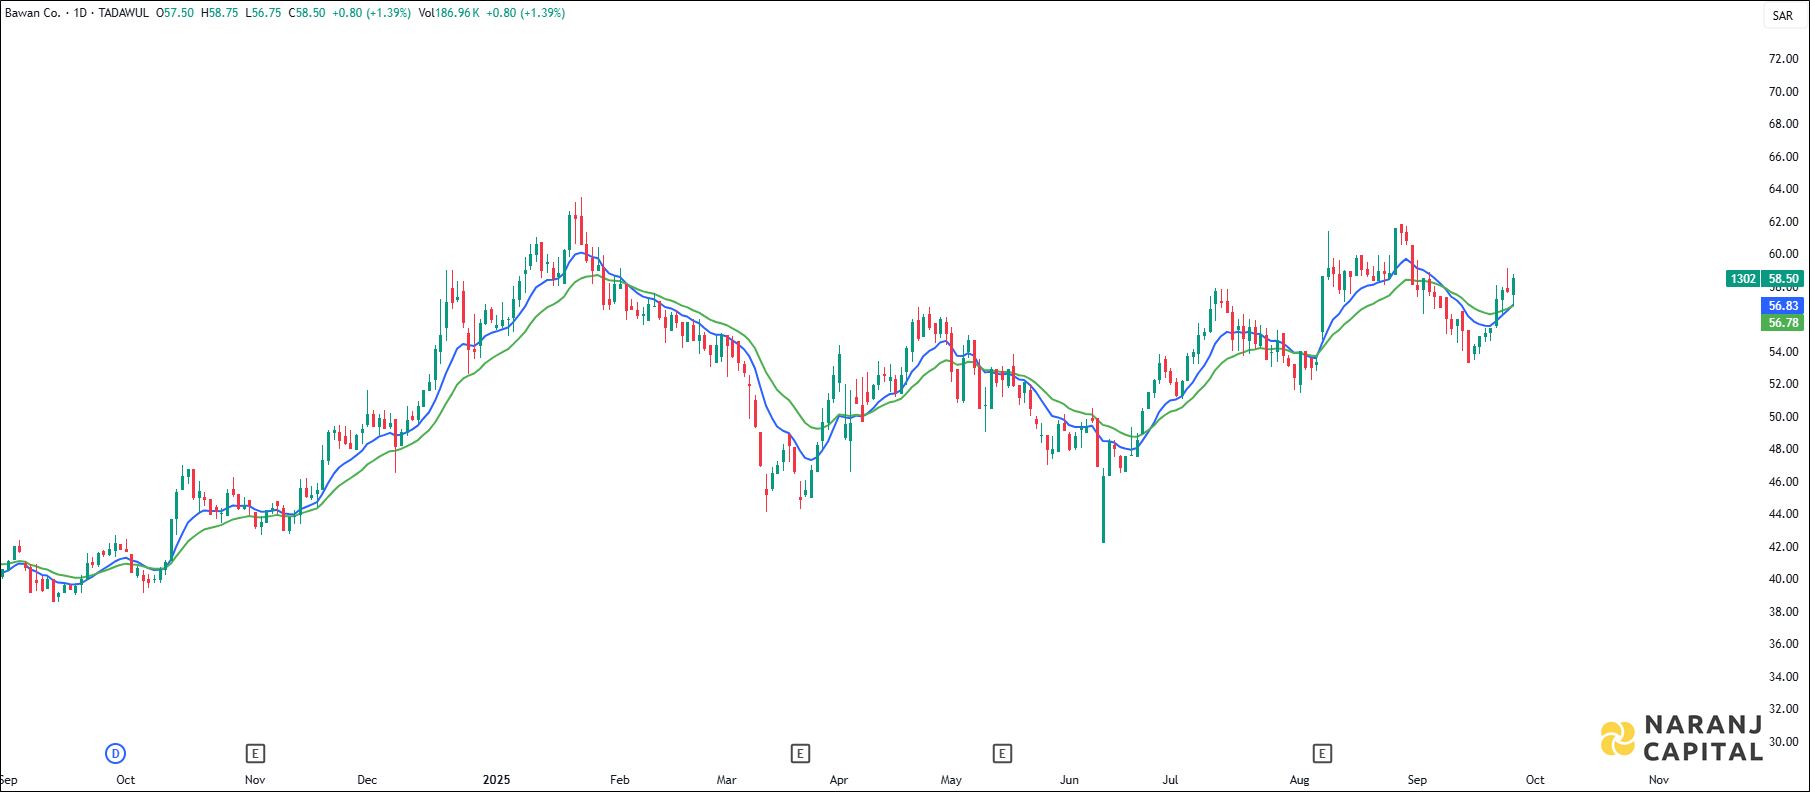Open earnings E marker above Nov 2024

pos(255,754)
